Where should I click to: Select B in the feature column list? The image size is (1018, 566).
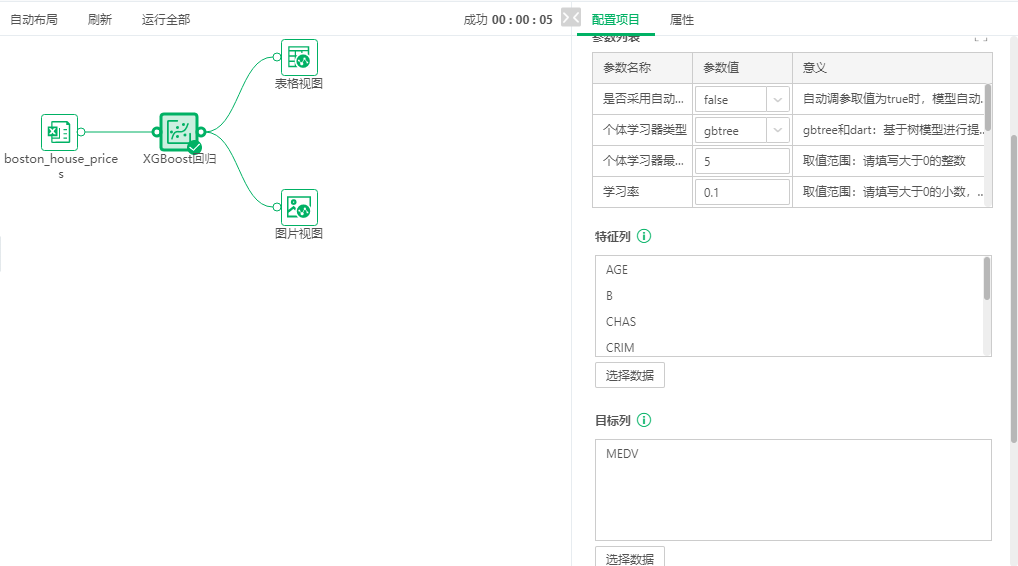pos(609,295)
